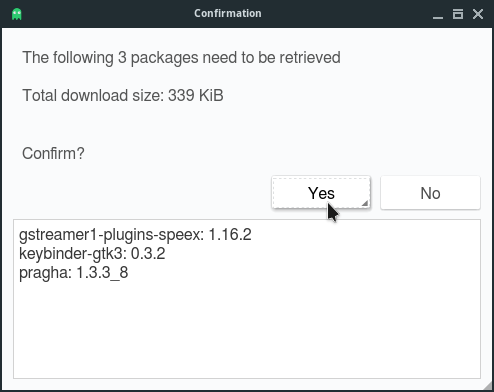Select the keybinder-gtk3 package entry

click(92, 254)
